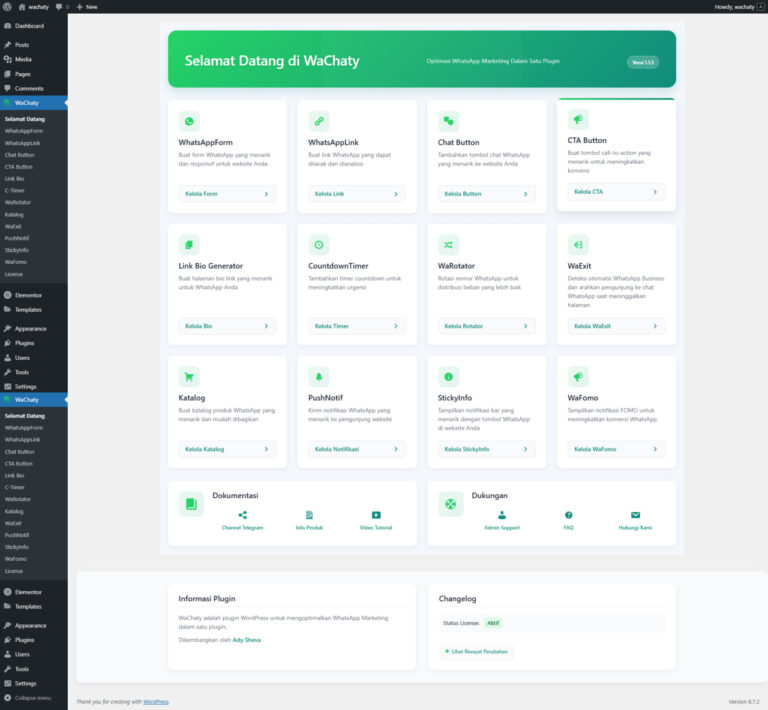
Task: Click the WordPress link in the footer
Action: pos(156,702)
